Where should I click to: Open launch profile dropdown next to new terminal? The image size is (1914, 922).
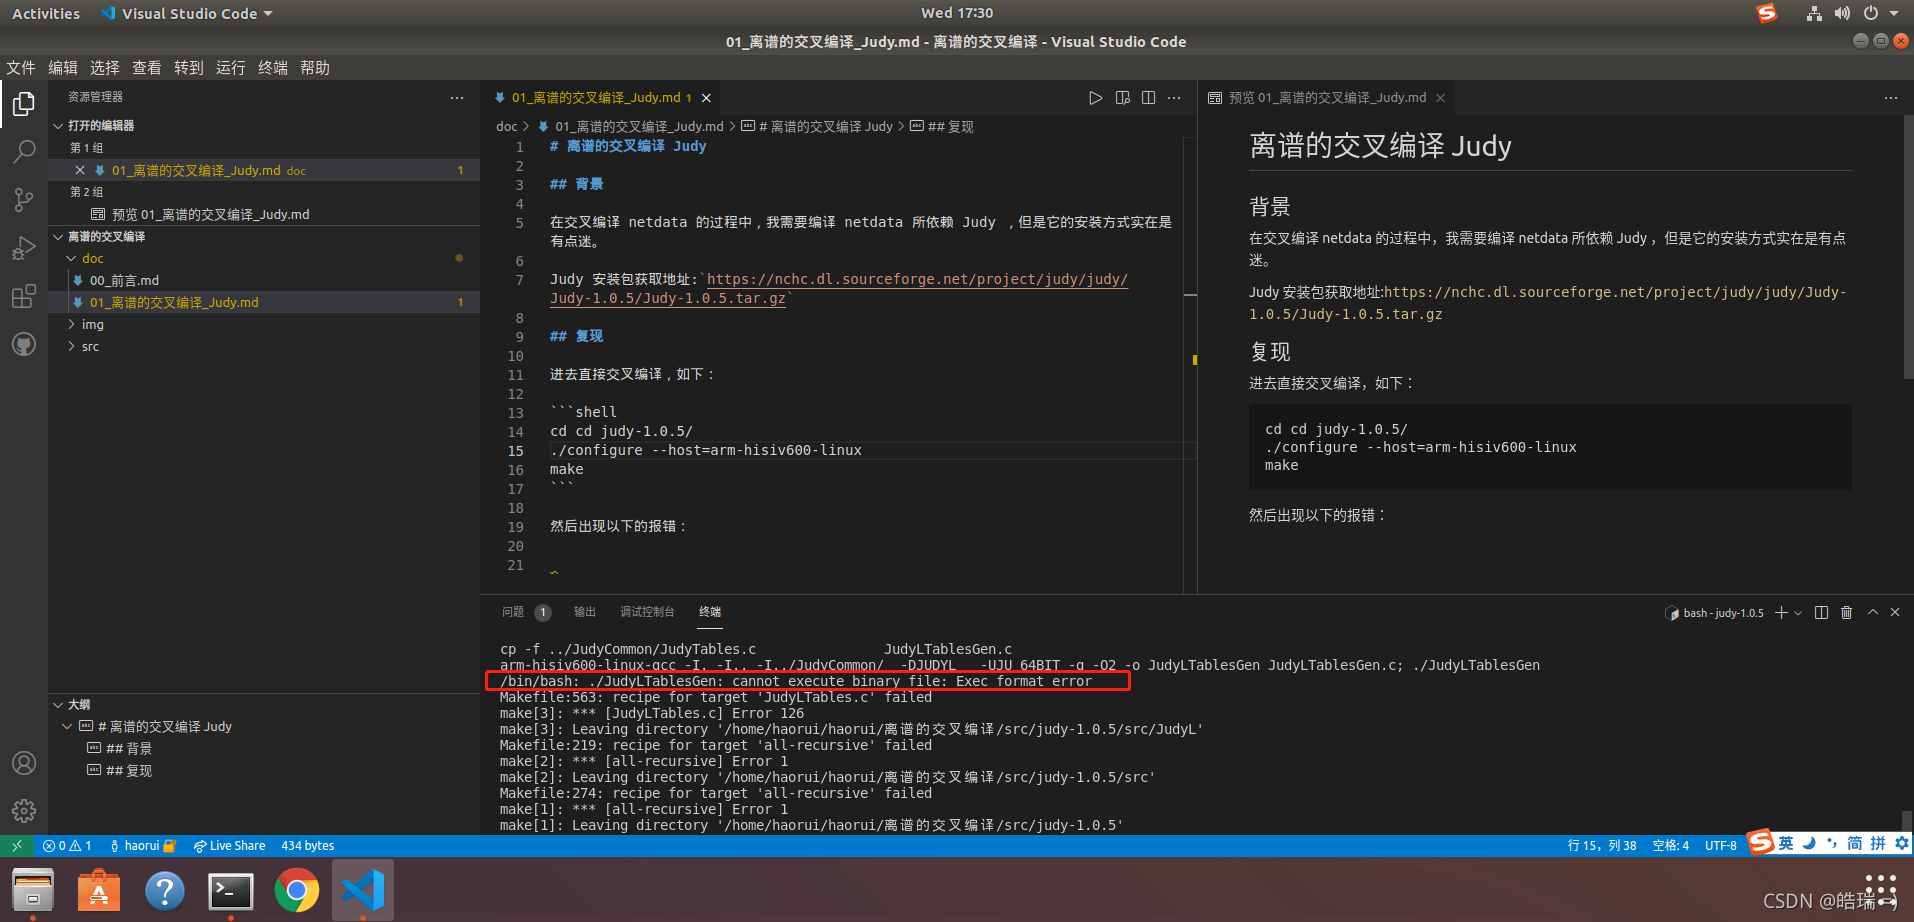[x=1798, y=613]
